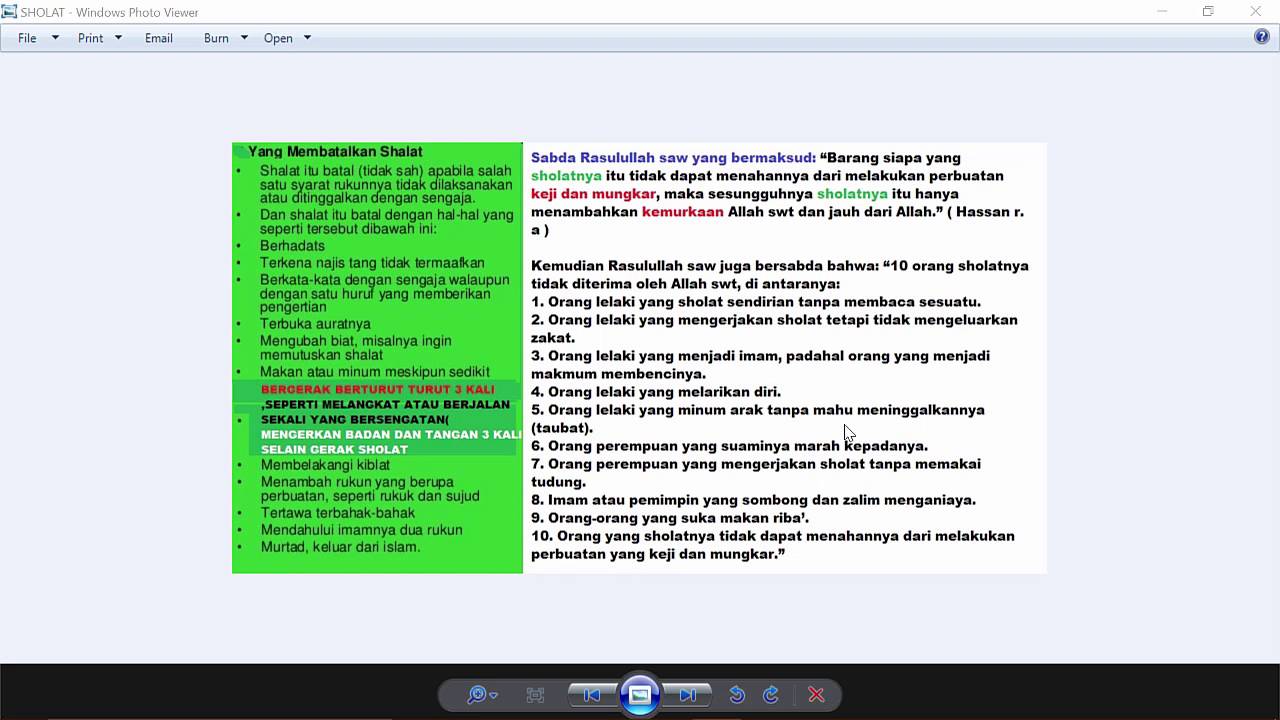Expand the Print dropdown arrow
This screenshot has width=1280, height=720.
[118, 38]
